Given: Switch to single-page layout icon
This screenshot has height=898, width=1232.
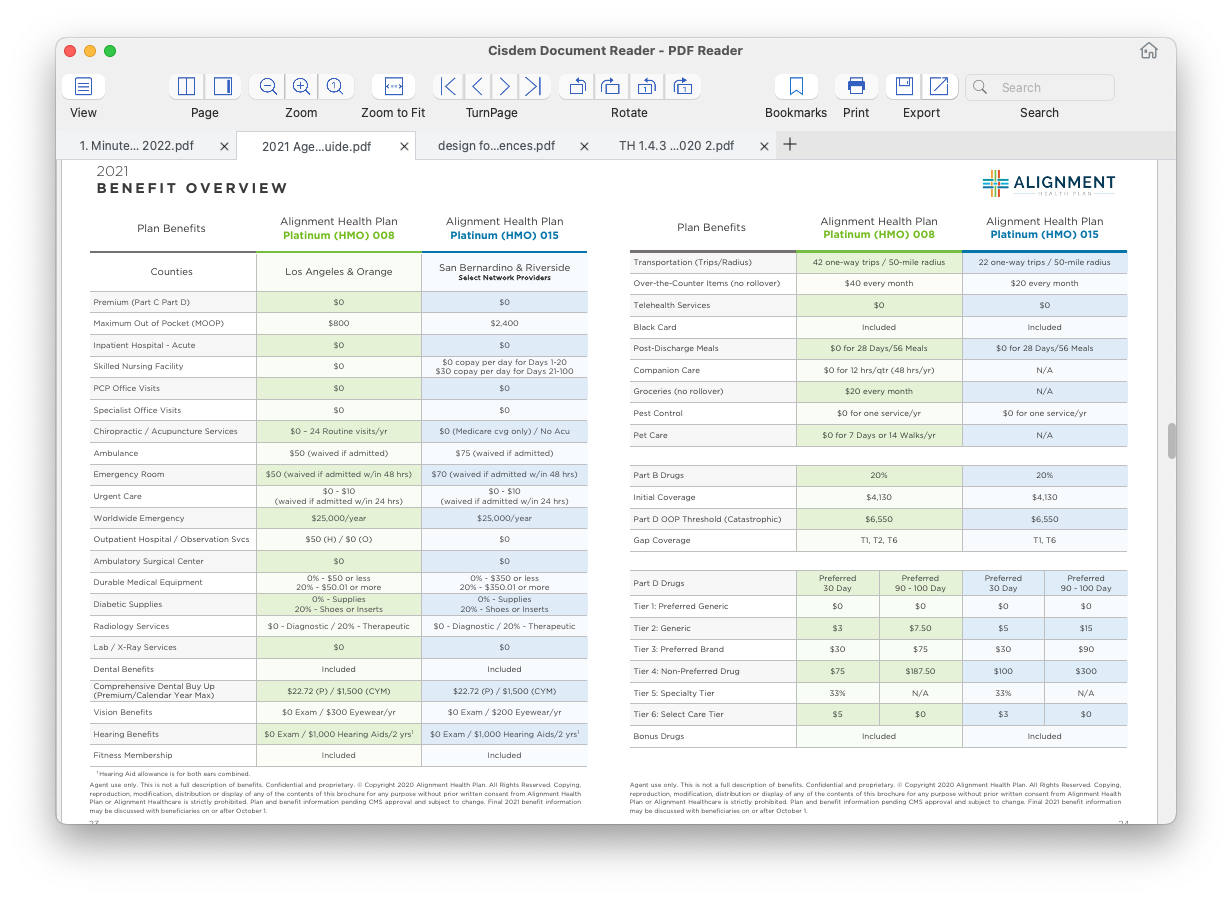Looking at the screenshot, I should pos(223,86).
